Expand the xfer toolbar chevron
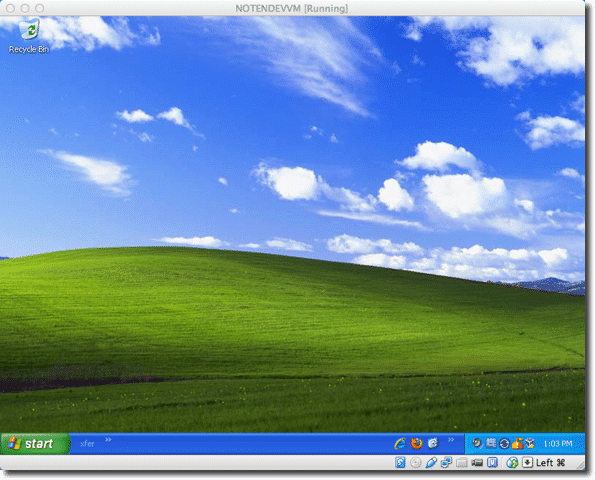 click(x=108, y=439)
